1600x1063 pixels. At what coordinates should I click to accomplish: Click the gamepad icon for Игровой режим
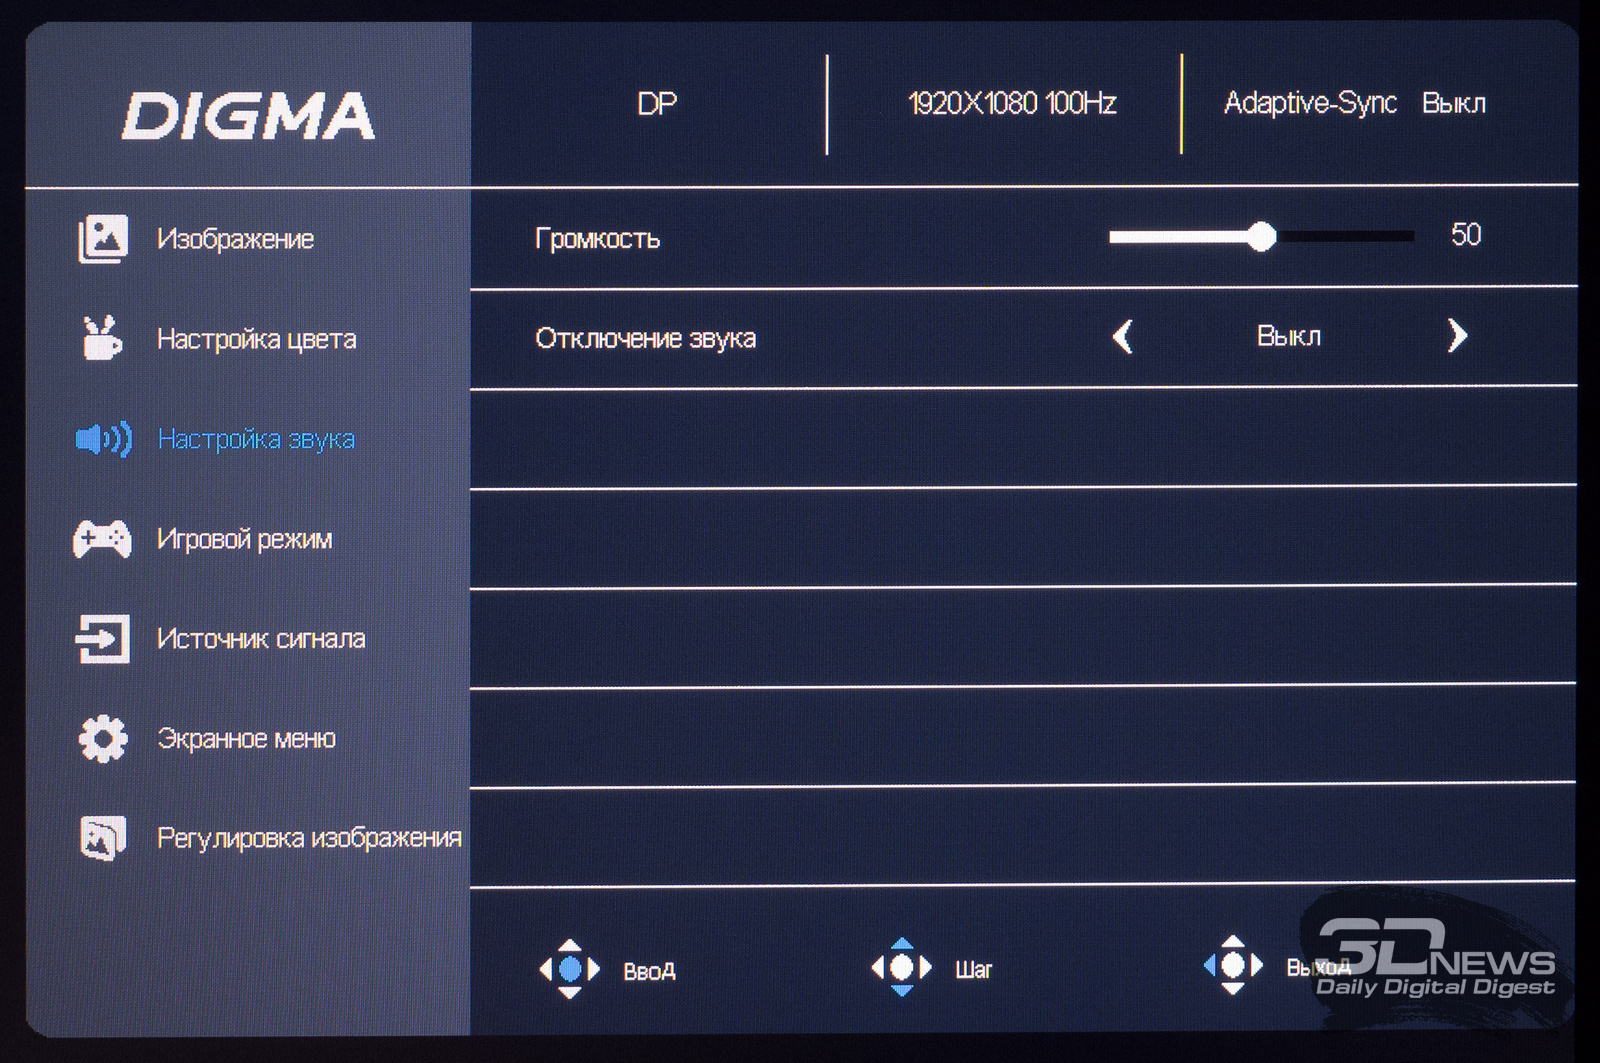pos(102,539)
